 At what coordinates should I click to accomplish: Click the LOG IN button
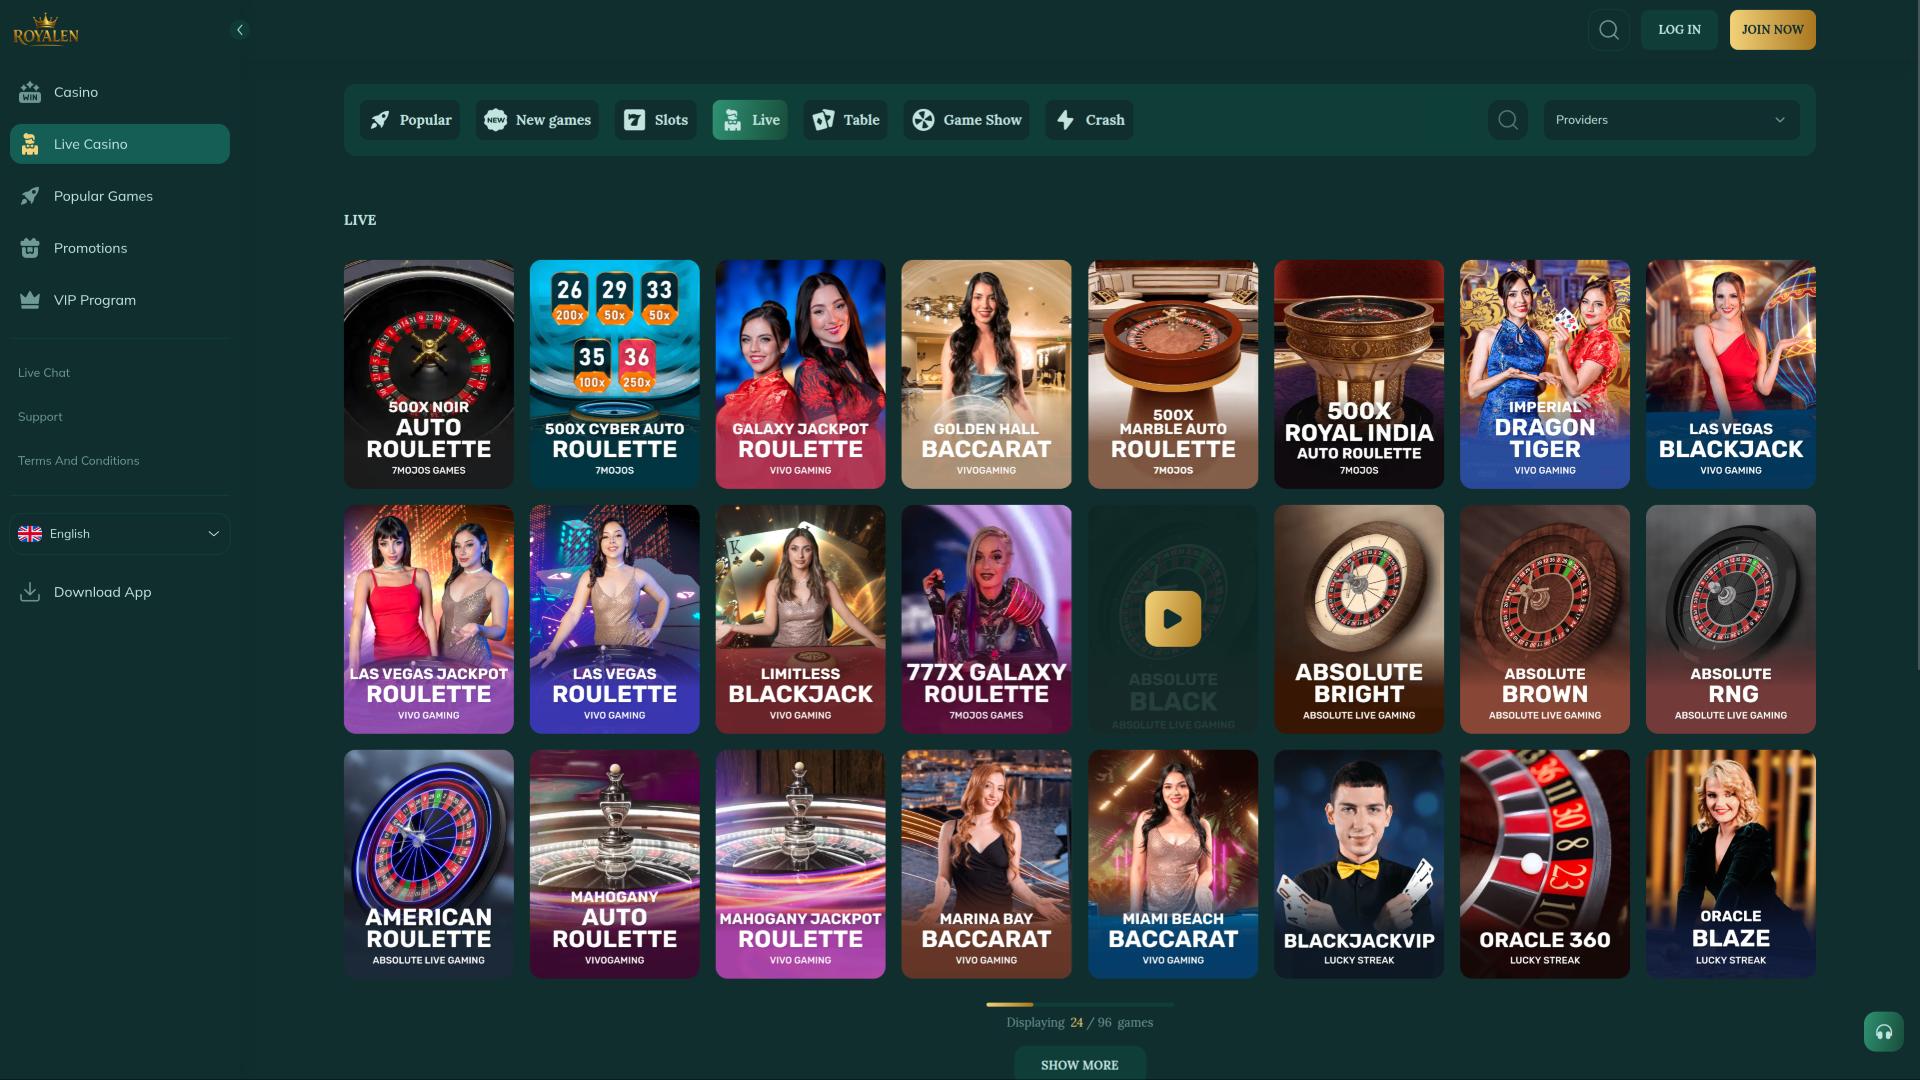pyautogui.click(x=1678, y=30)
